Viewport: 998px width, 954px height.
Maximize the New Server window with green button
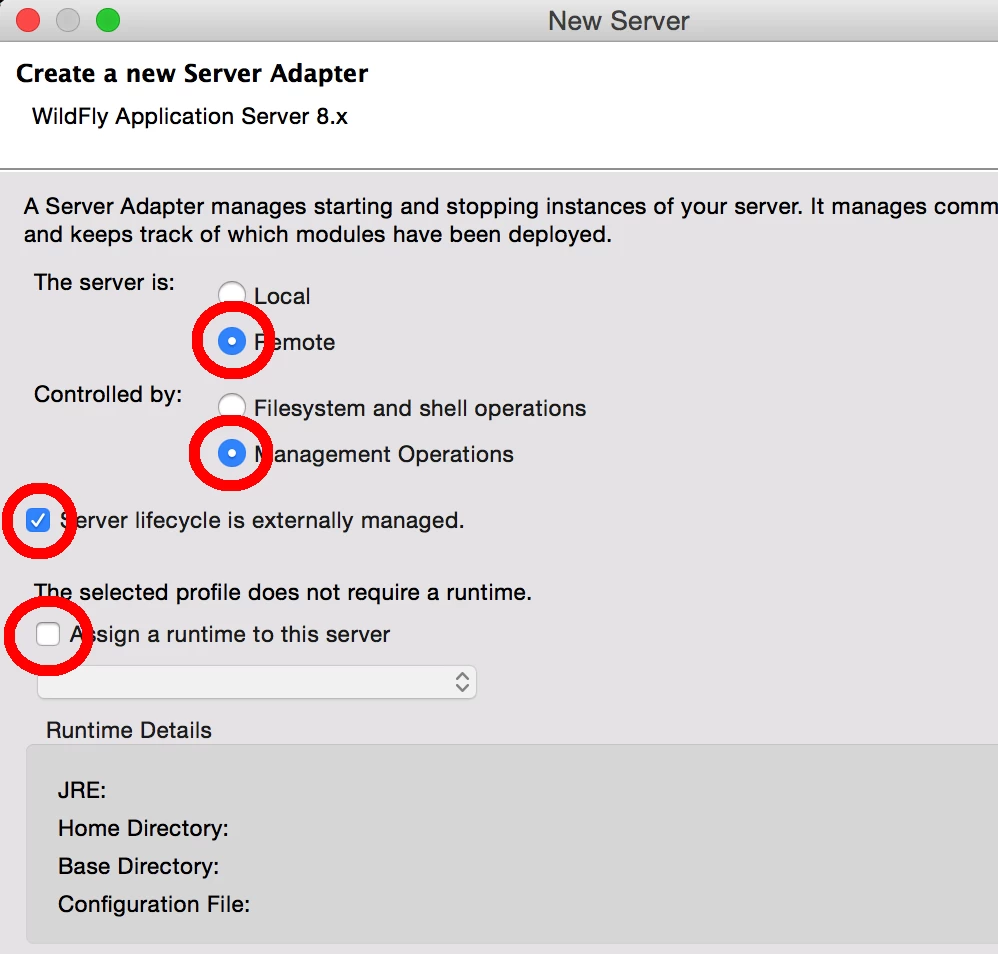pyautogui.click(x=108, y=20)
